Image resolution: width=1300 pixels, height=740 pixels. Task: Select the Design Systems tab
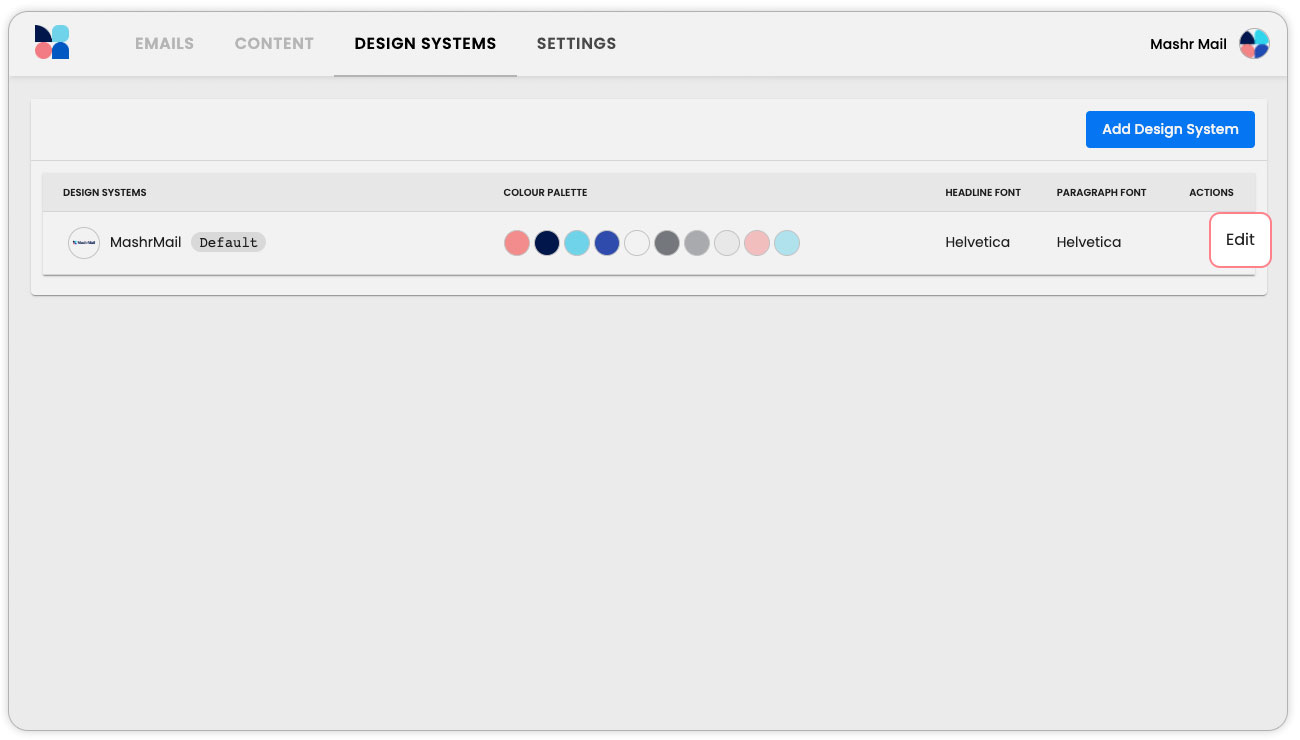[x=425, y=44]
